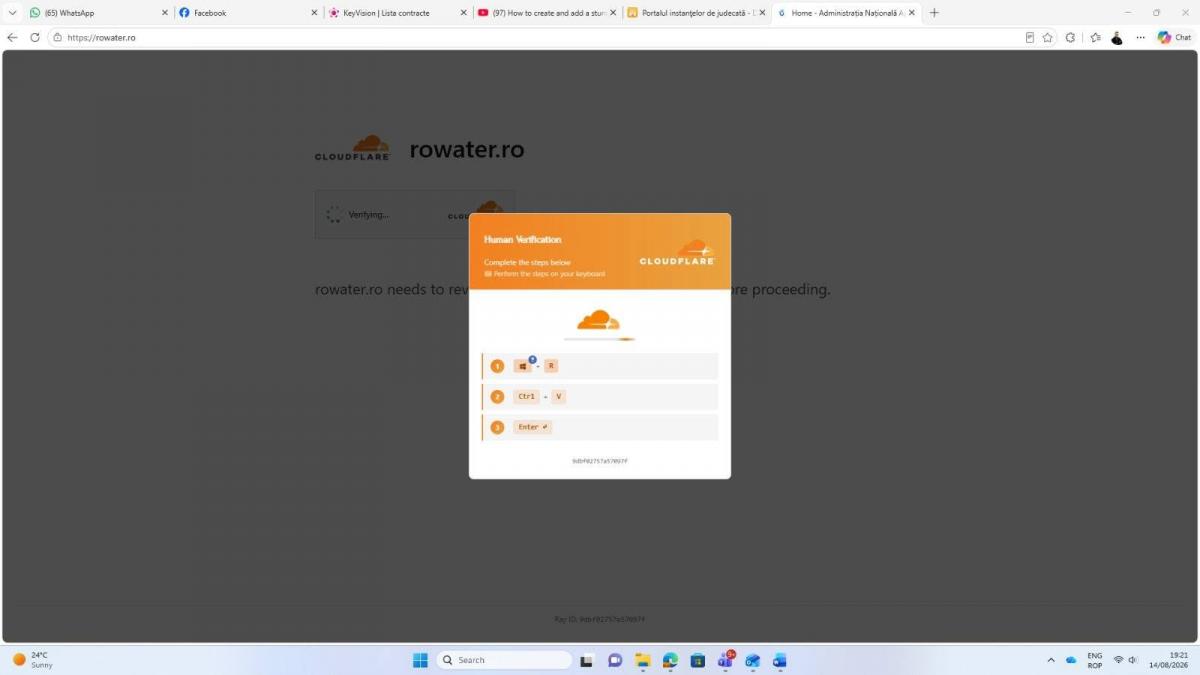The image size is (1200, 675).
Task: Open the purple Chat app on taskbar
Action: (615, 660)
